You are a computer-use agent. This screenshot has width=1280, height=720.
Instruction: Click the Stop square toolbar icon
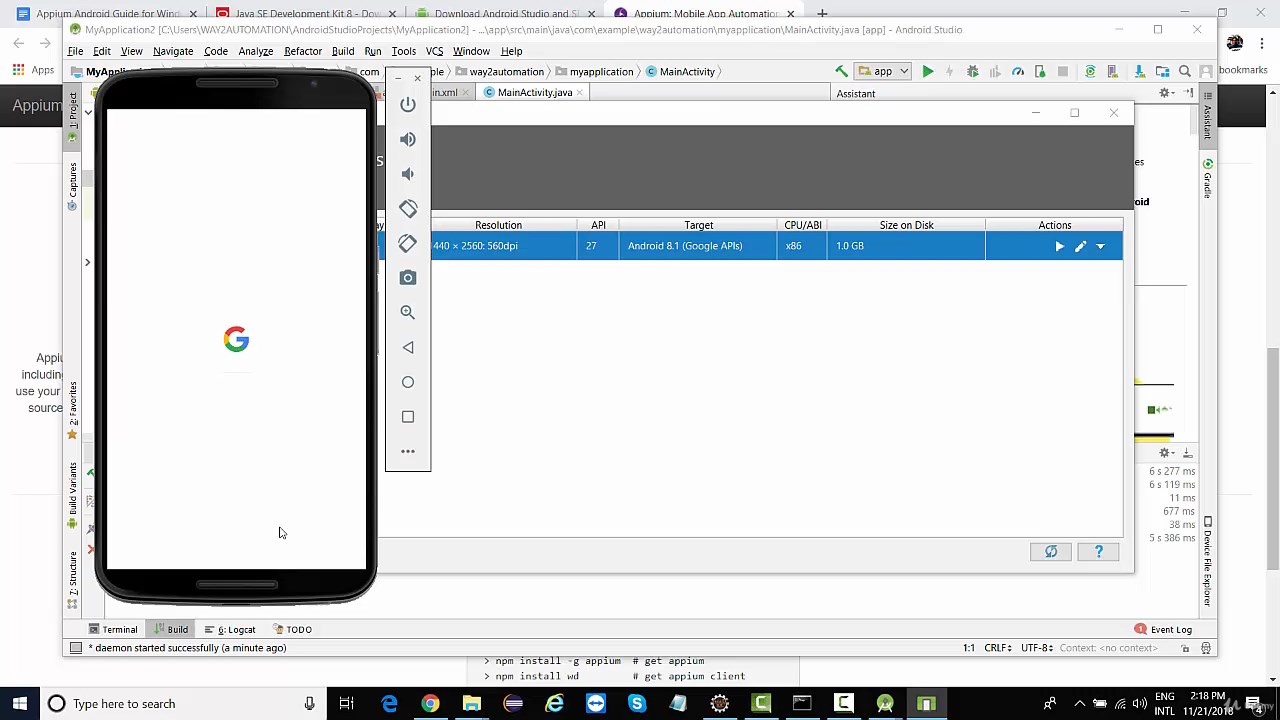[x=1063, y=71]
